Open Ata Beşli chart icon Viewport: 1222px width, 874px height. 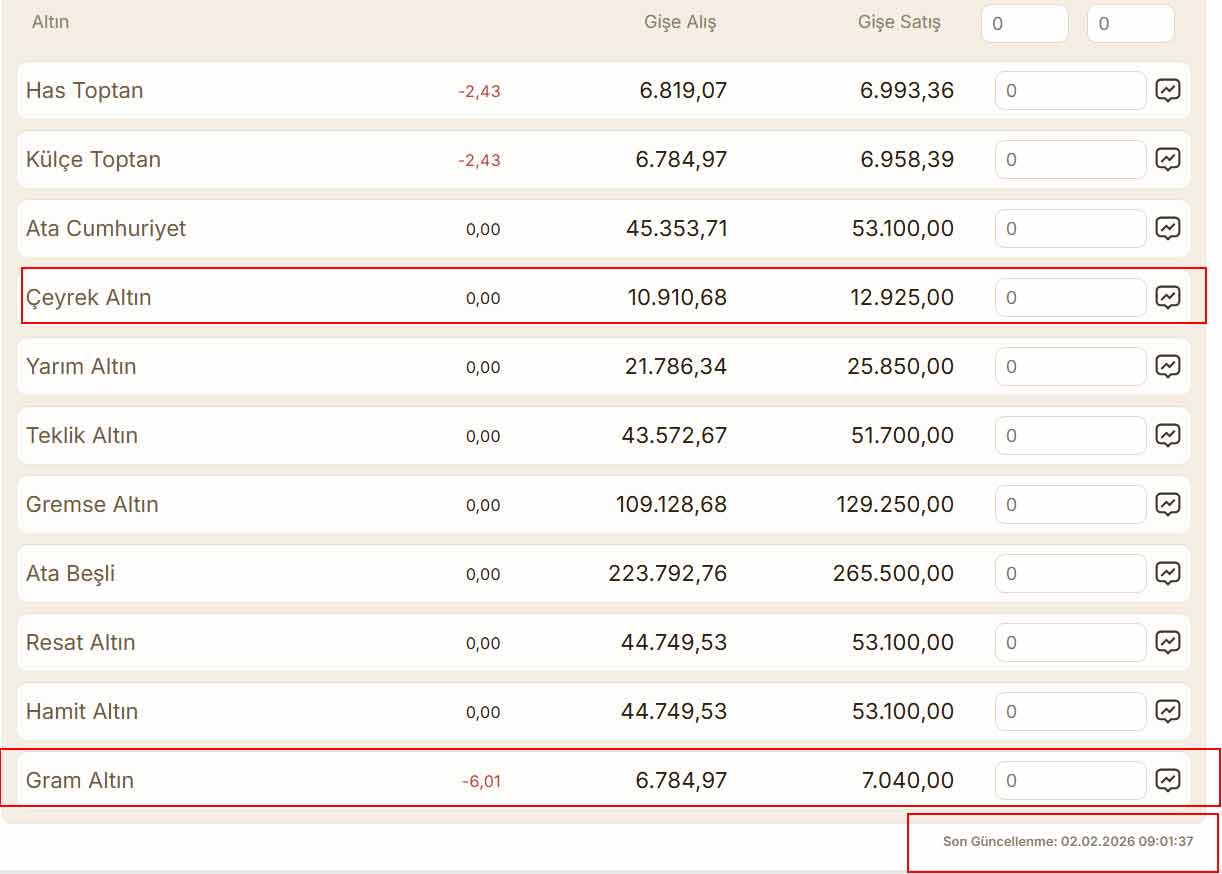click(1168, 574)
